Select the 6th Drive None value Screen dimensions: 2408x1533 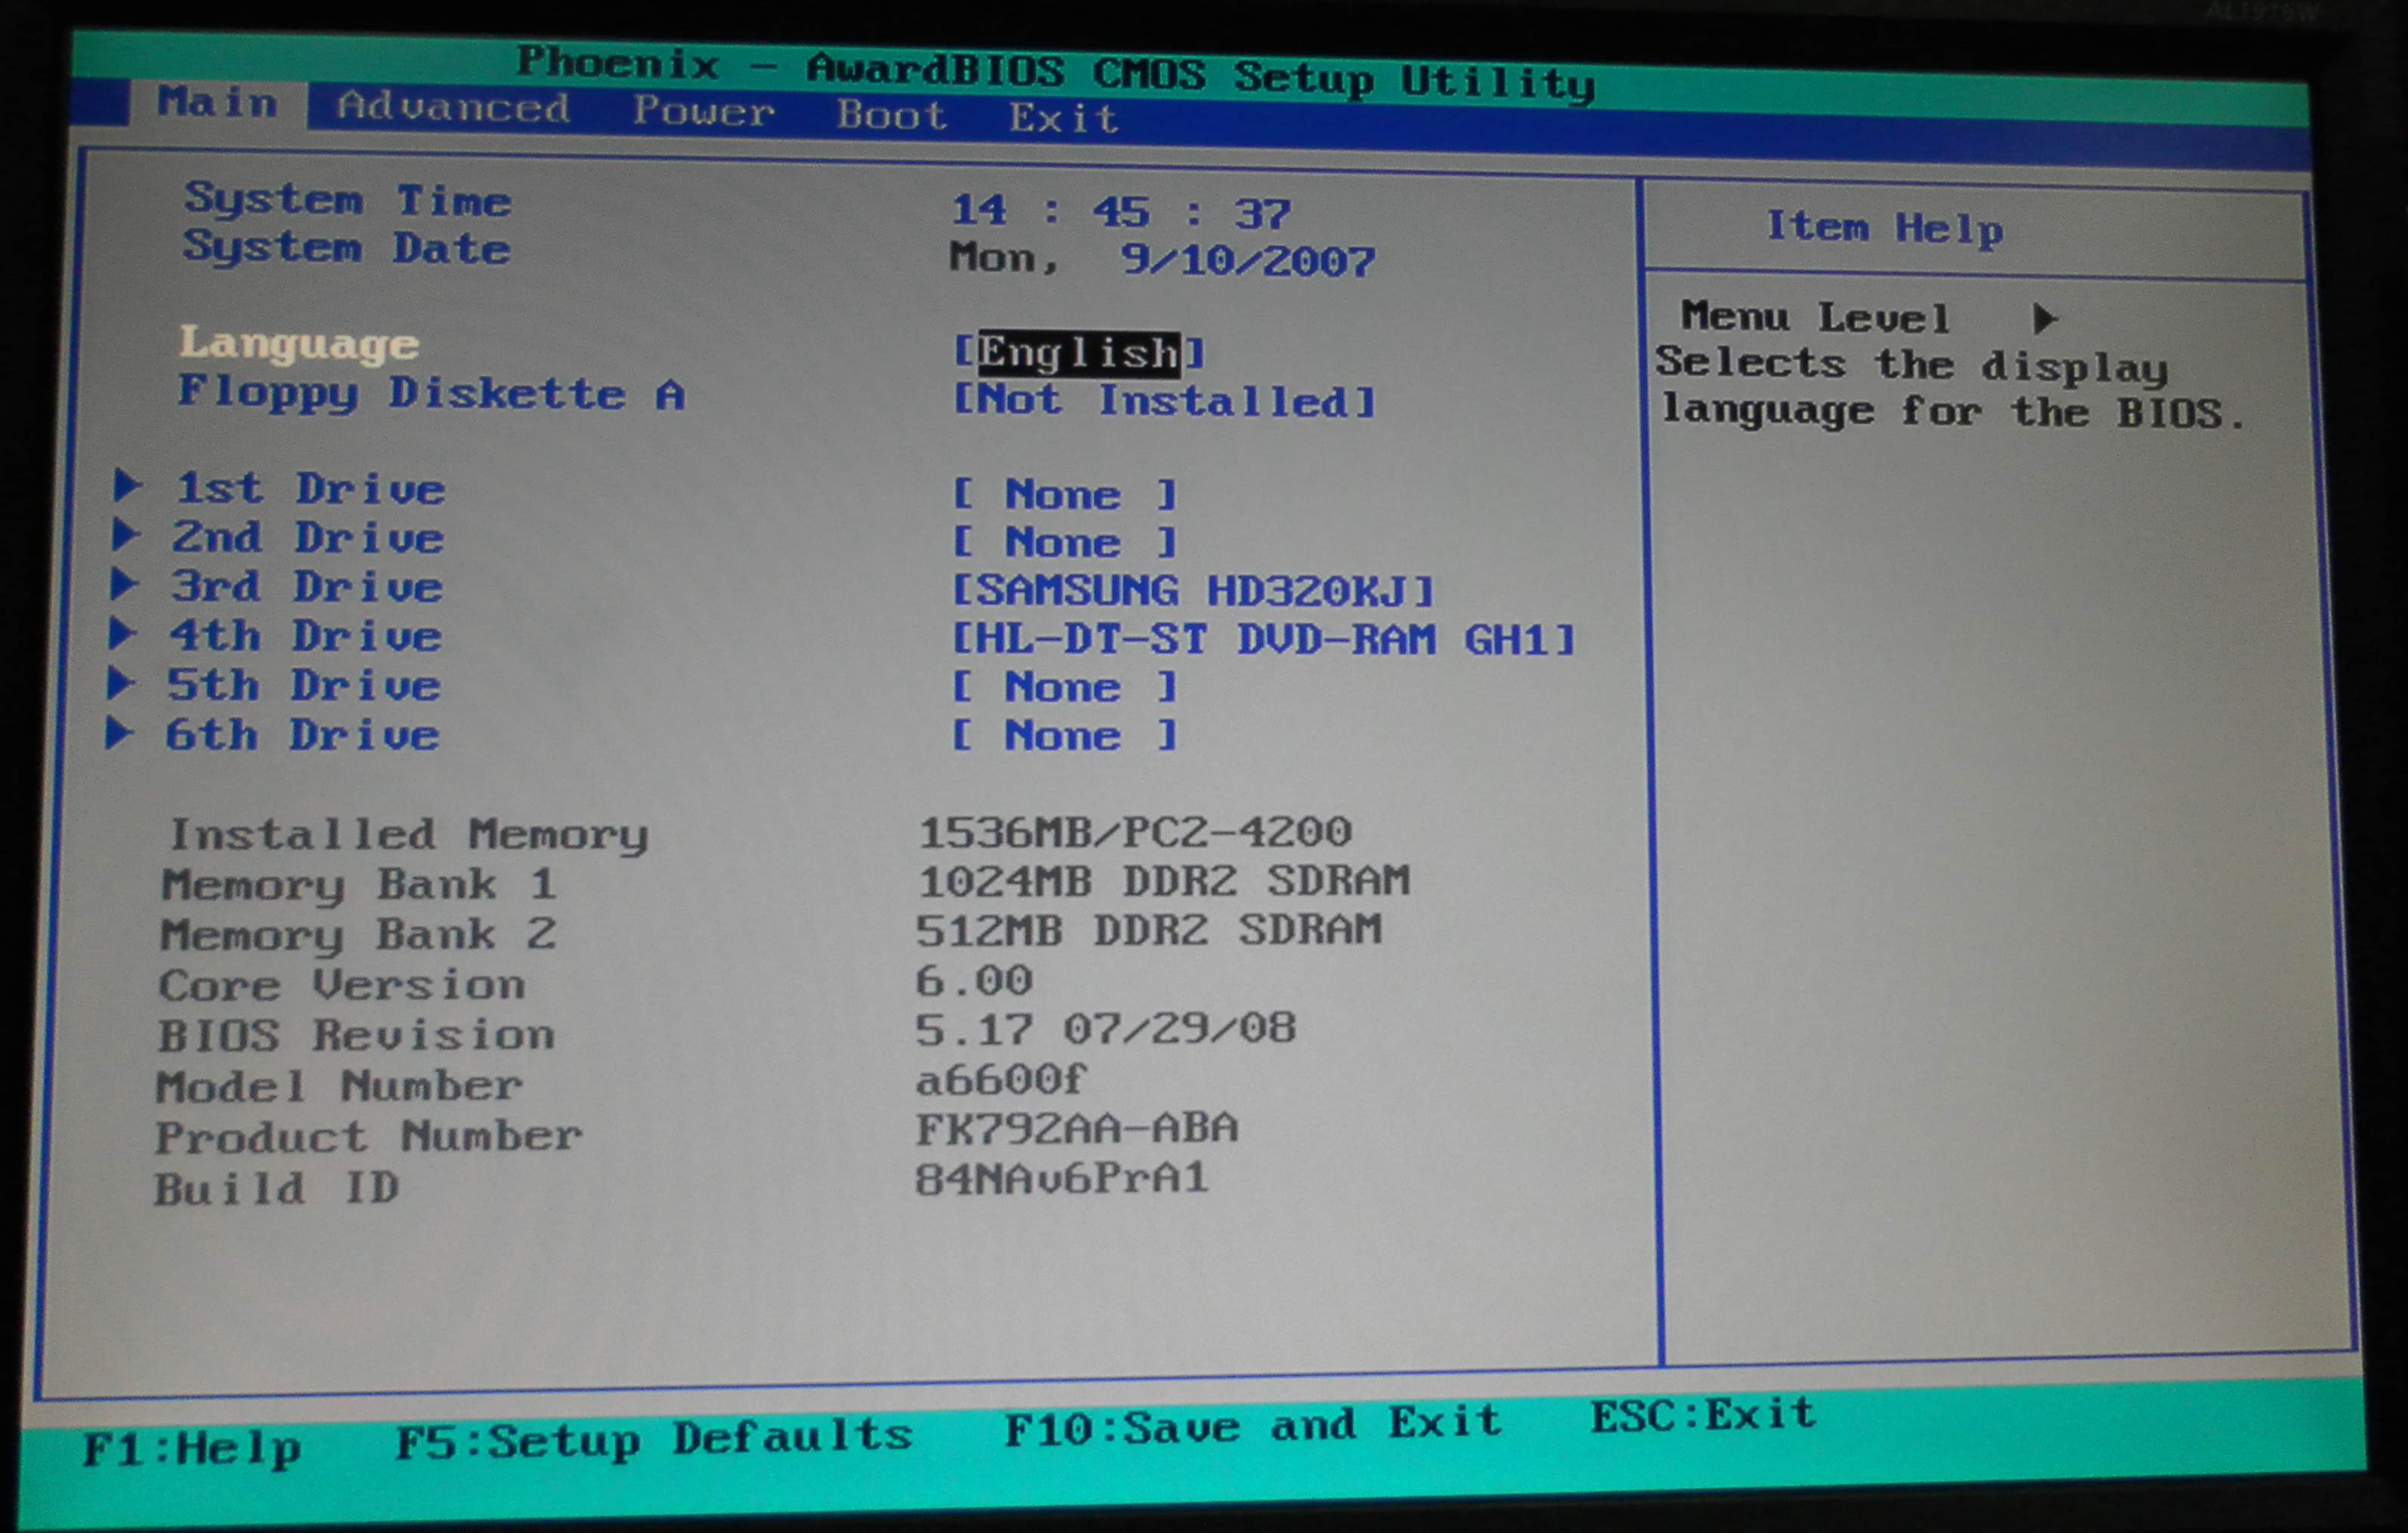click(1064, 736)
